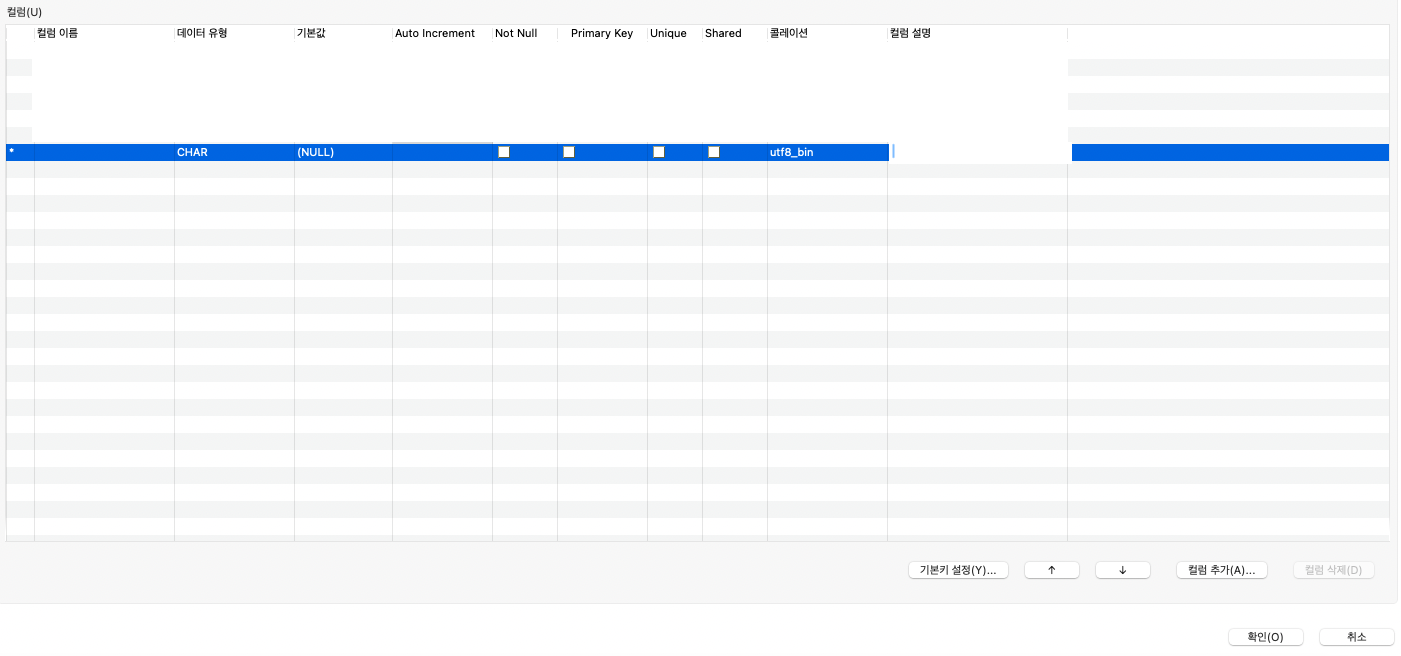This screenshot has width=1401, height=656.
Task: Click the 컬럼 설명 cell of the highlighted row
Action: 975,152
